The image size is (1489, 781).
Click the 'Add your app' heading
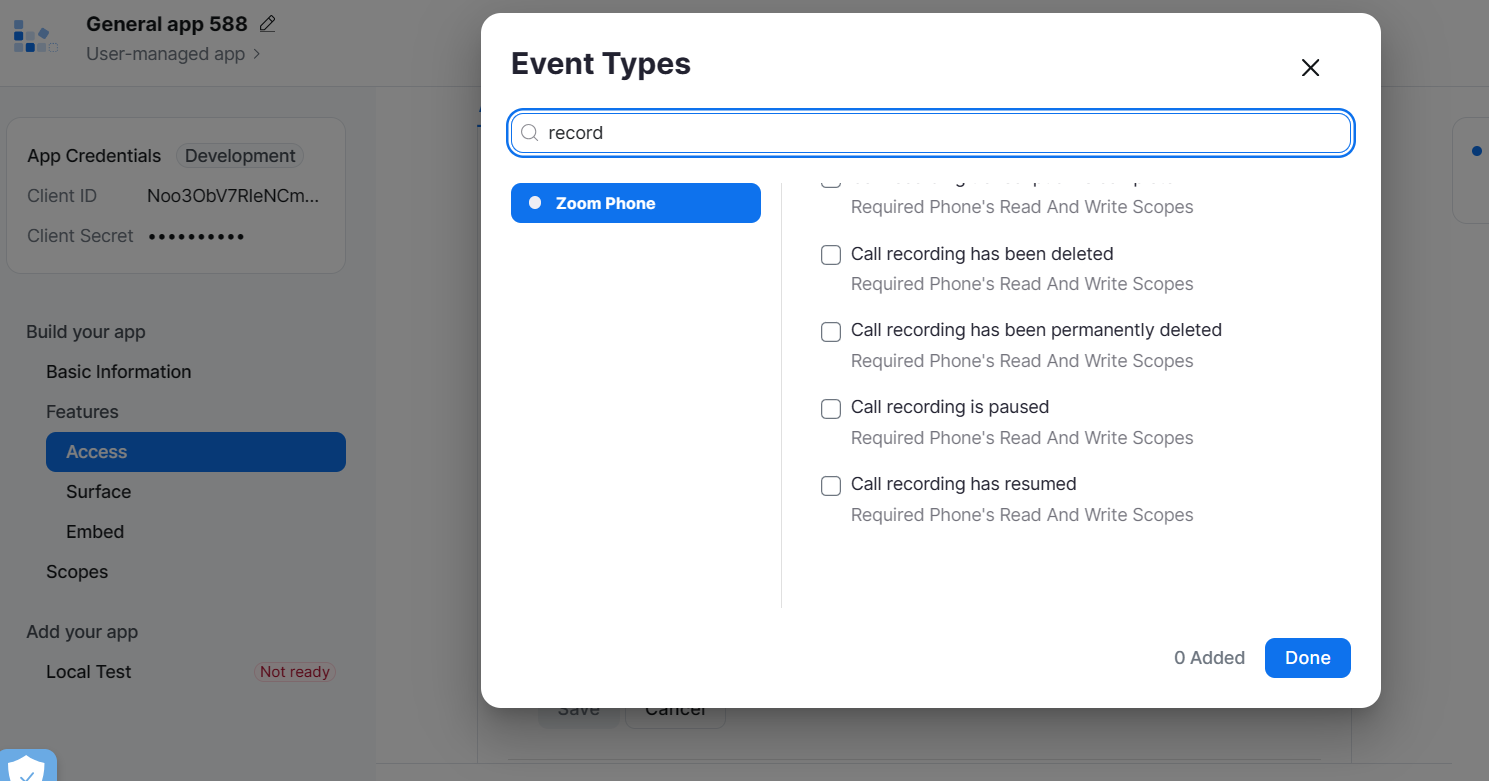82,632
